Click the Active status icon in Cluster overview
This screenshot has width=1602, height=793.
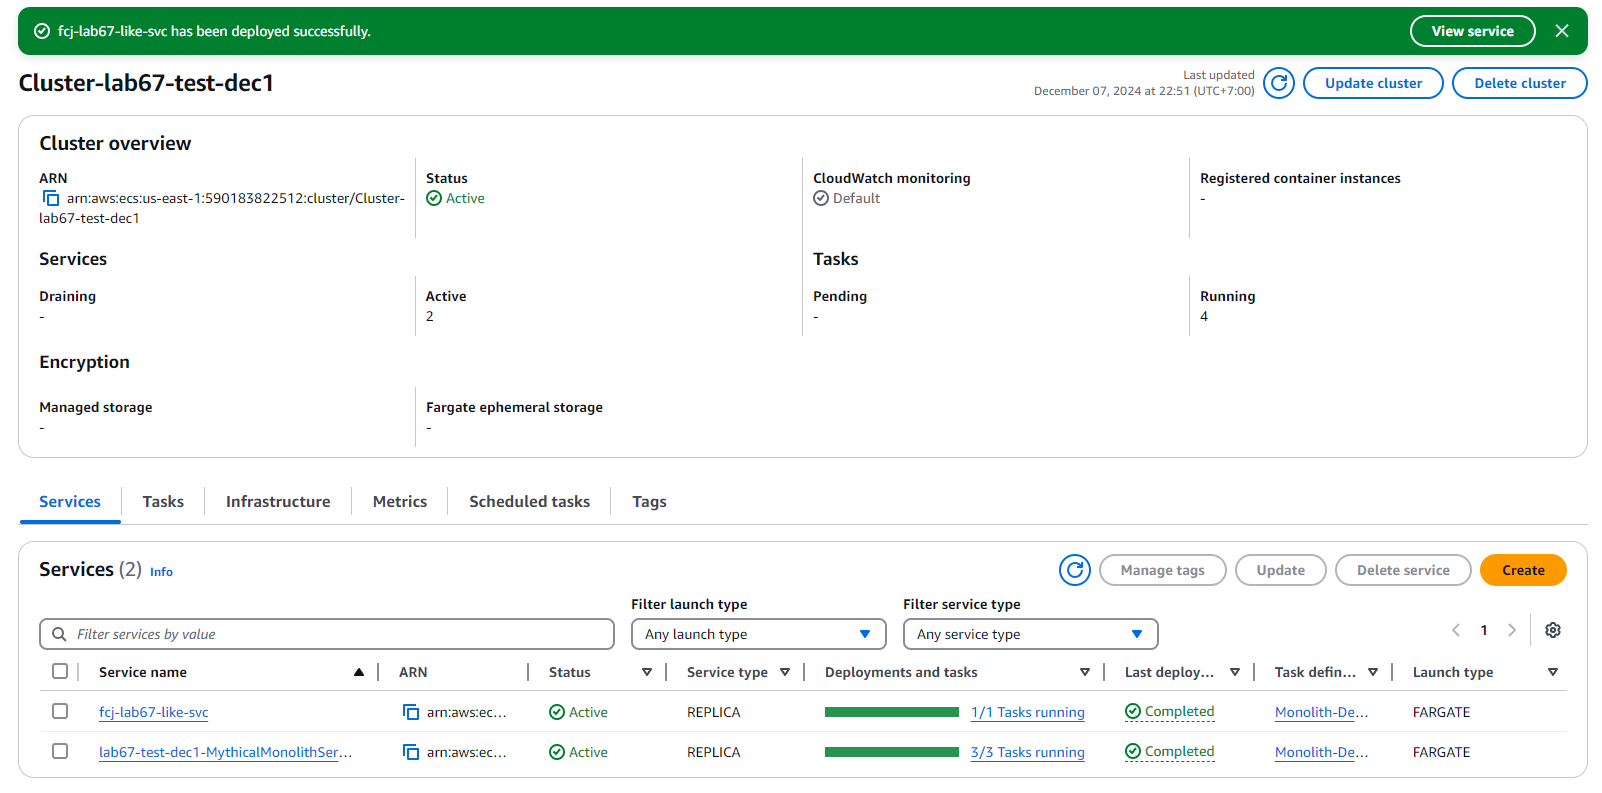coord(434,198)
